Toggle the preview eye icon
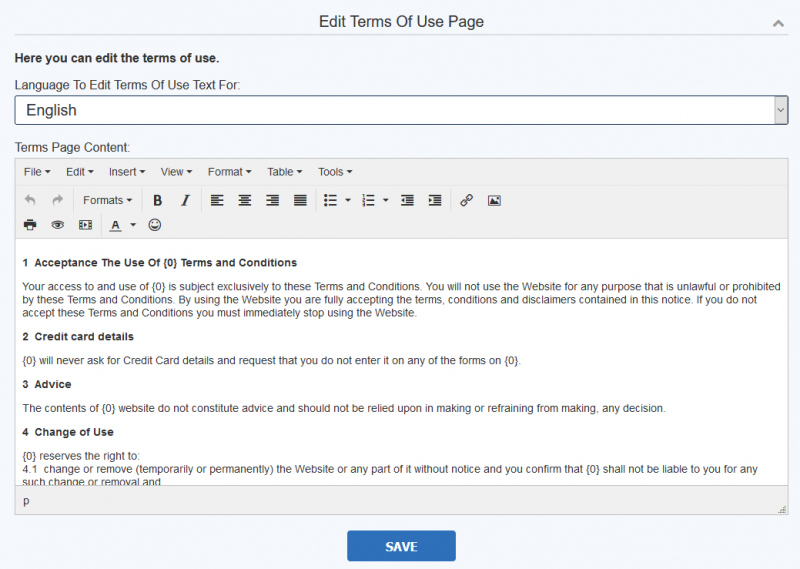The image size is (800, 569). (58, 225)
